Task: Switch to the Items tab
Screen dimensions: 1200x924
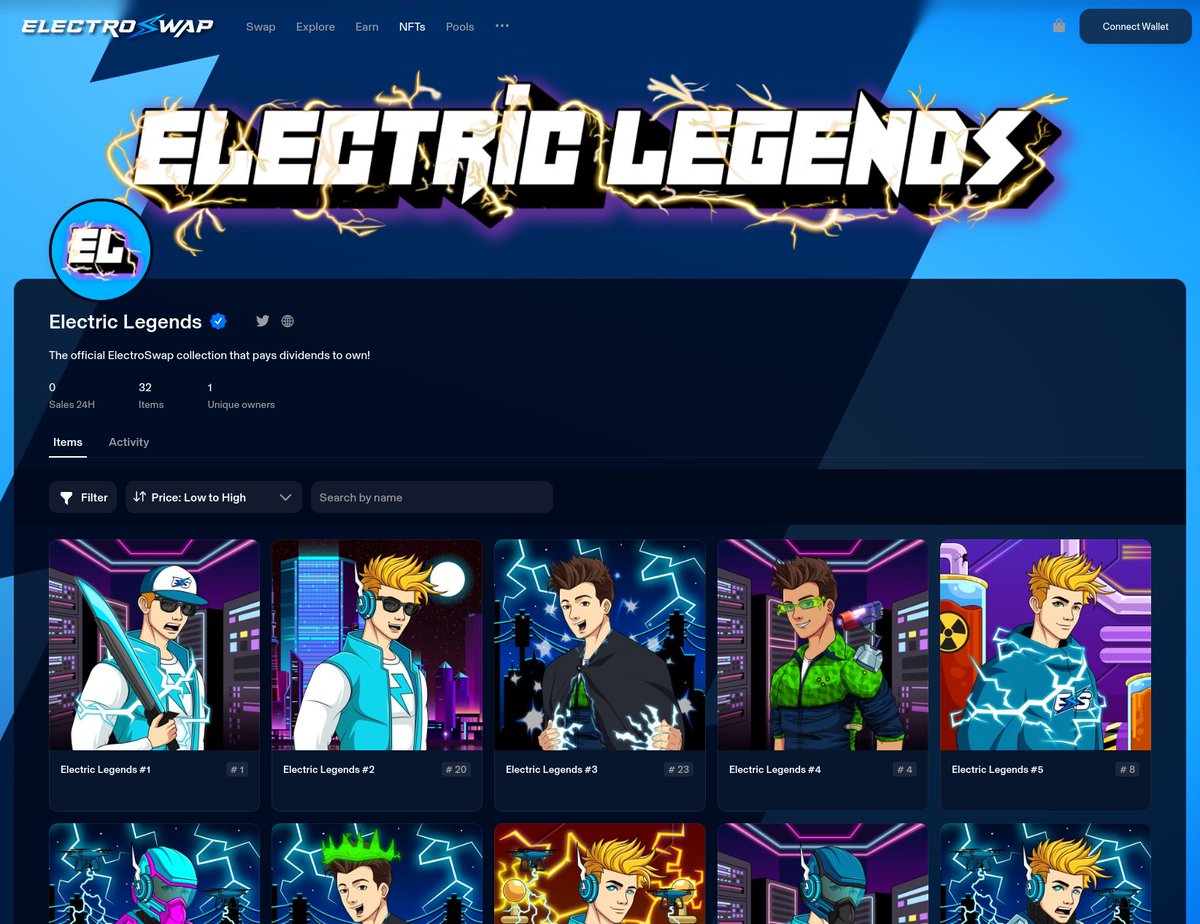Action: [68, 442]
